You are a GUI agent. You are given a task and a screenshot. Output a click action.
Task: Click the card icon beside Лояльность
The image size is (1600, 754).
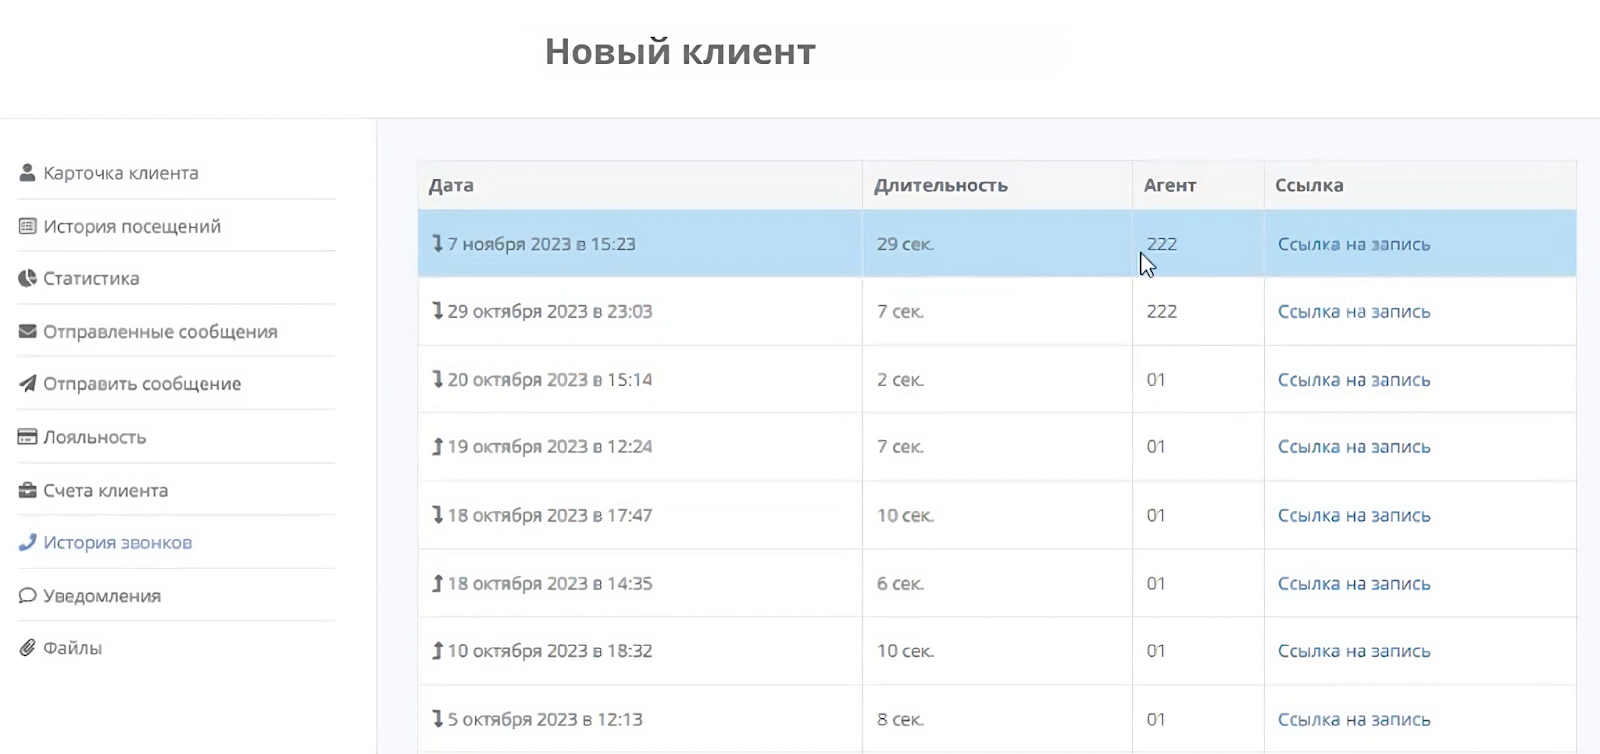tap(27, 437)
